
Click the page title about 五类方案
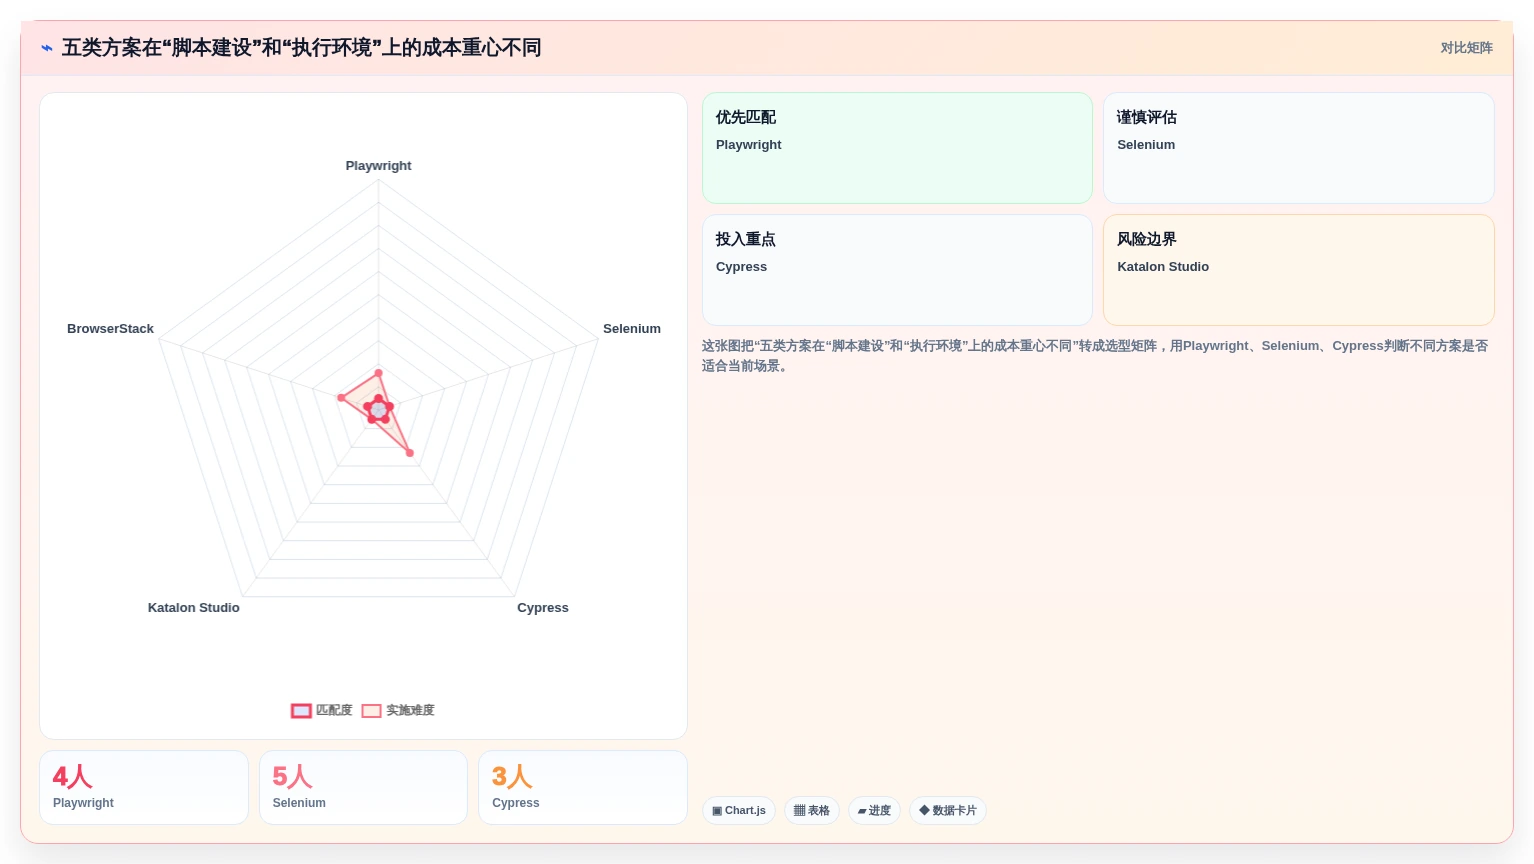301,48
